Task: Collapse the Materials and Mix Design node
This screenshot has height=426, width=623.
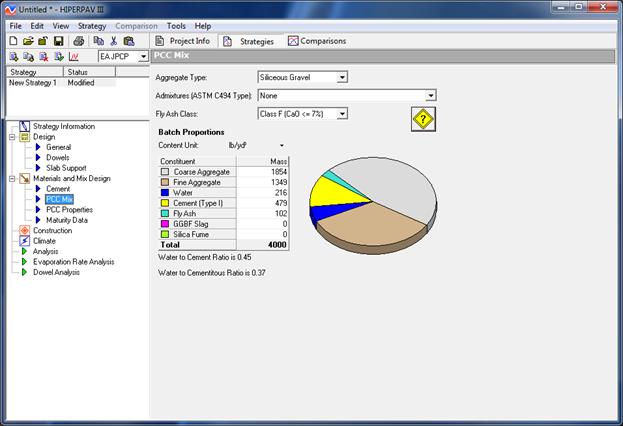Action: click(x=12, y=179)
